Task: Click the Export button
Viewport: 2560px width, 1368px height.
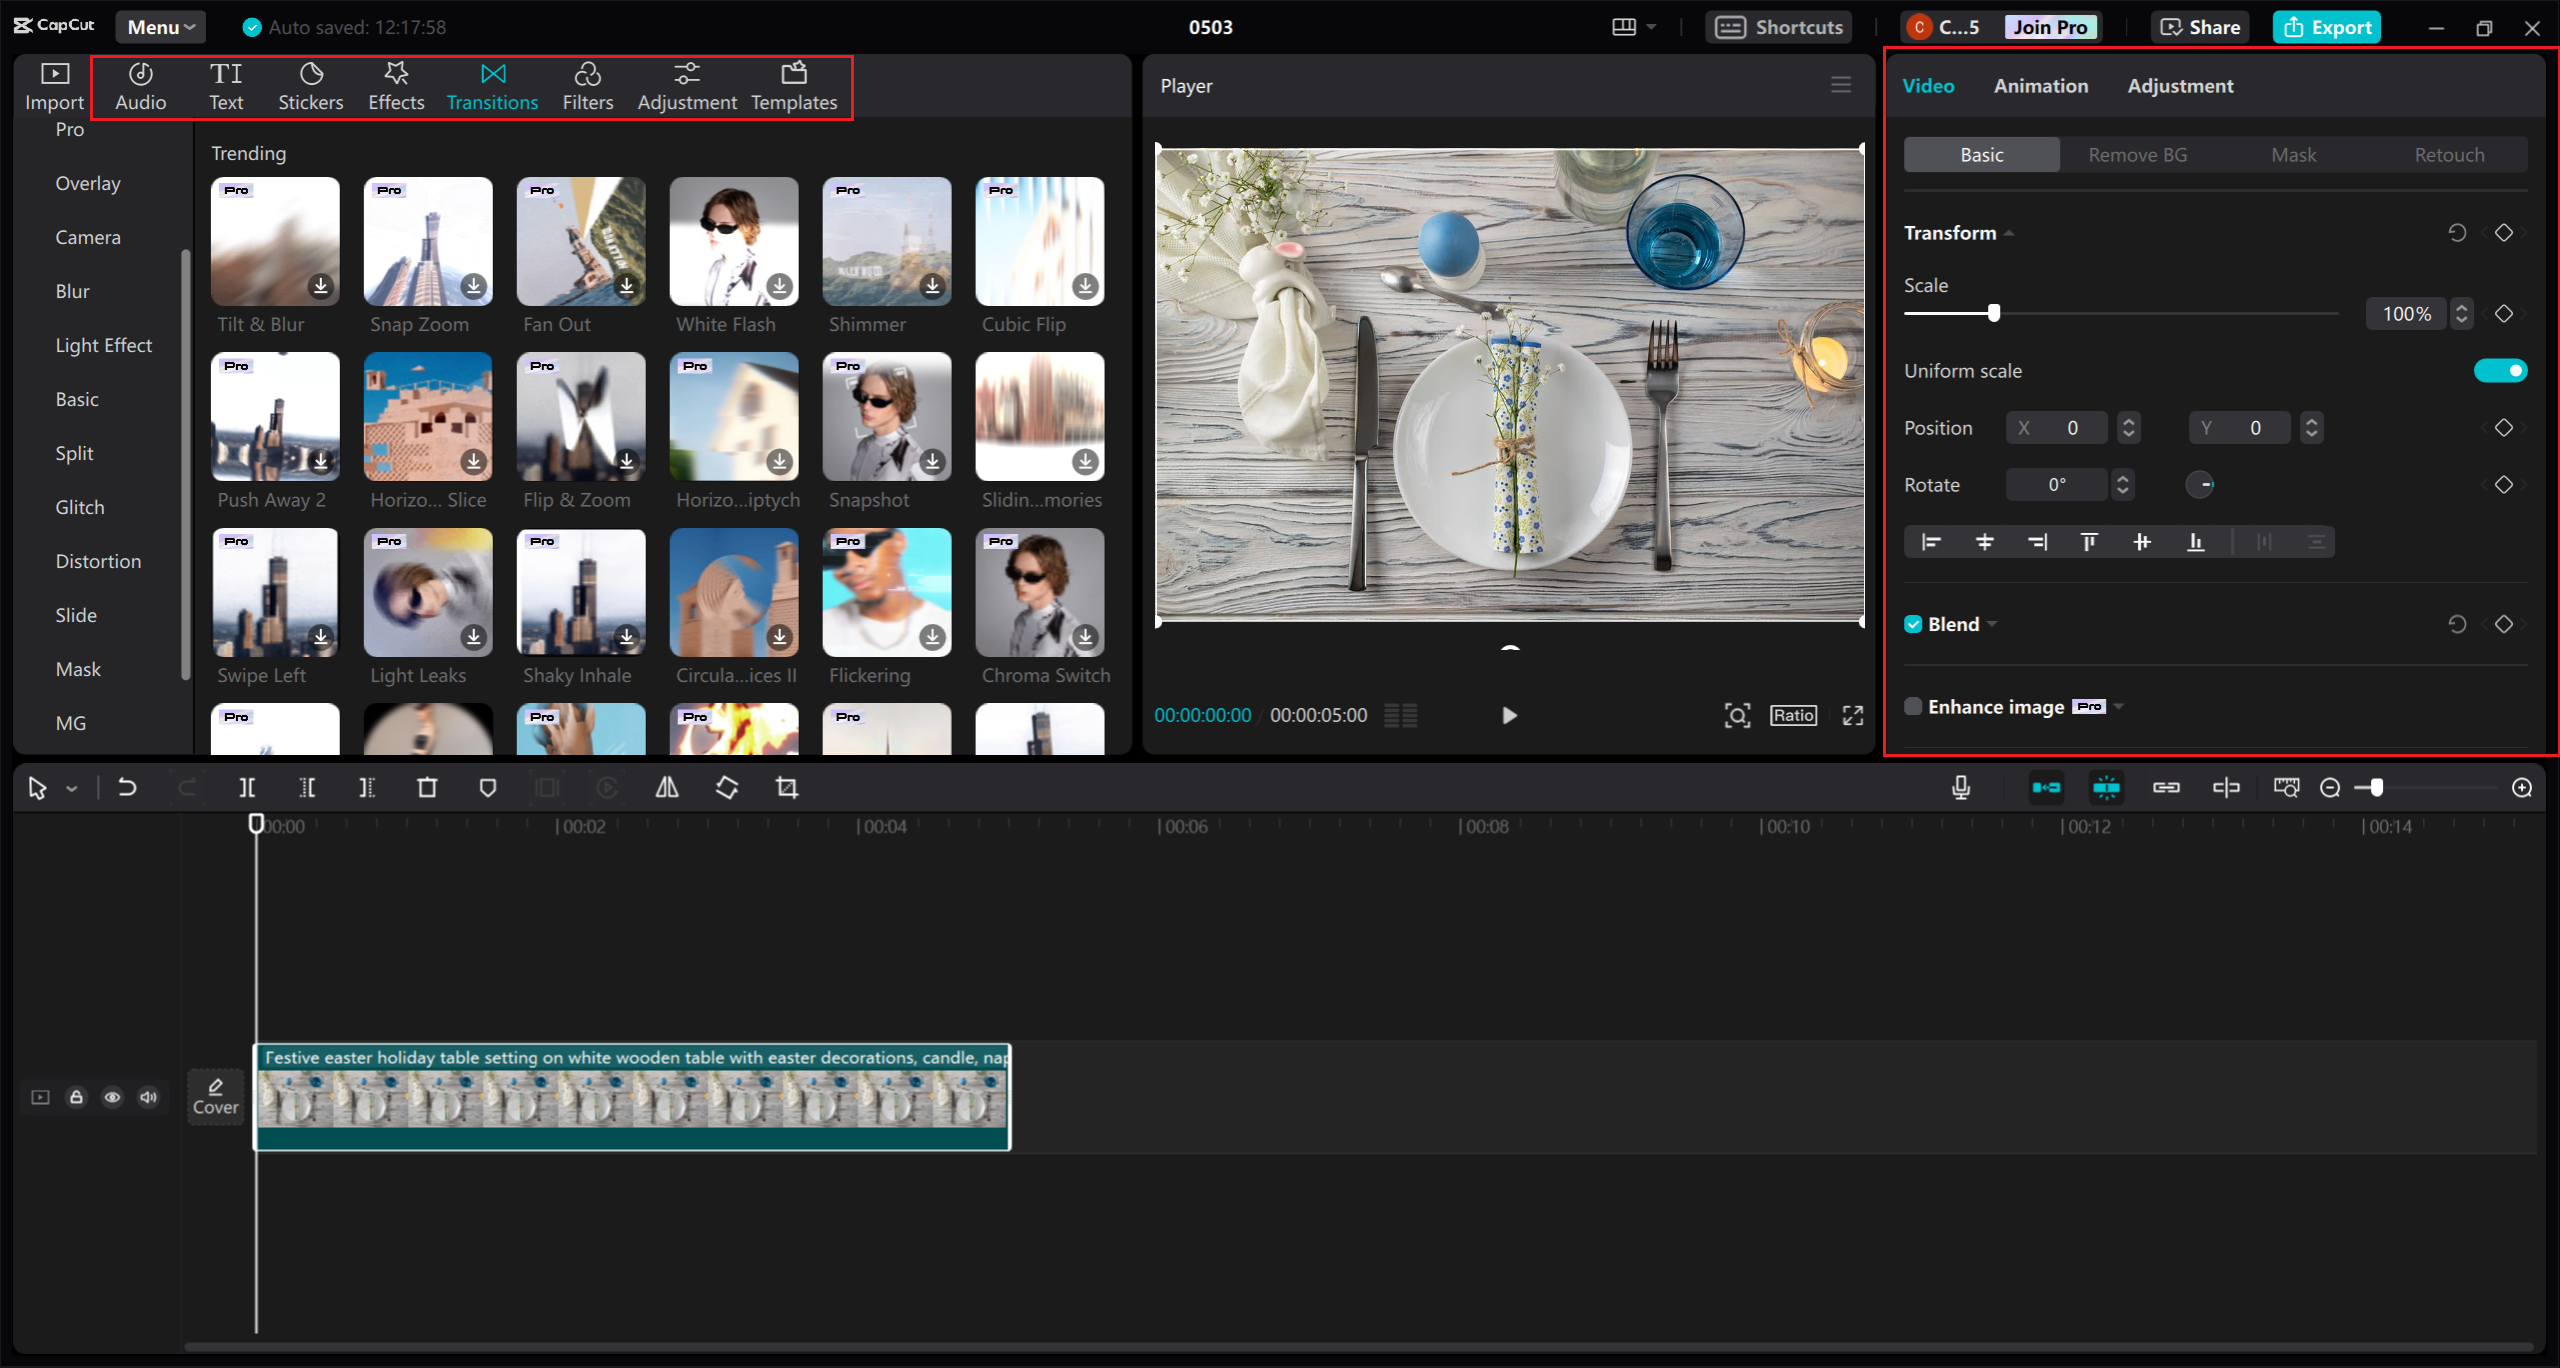Action: pyautogui.click(x=2328, y=25)
